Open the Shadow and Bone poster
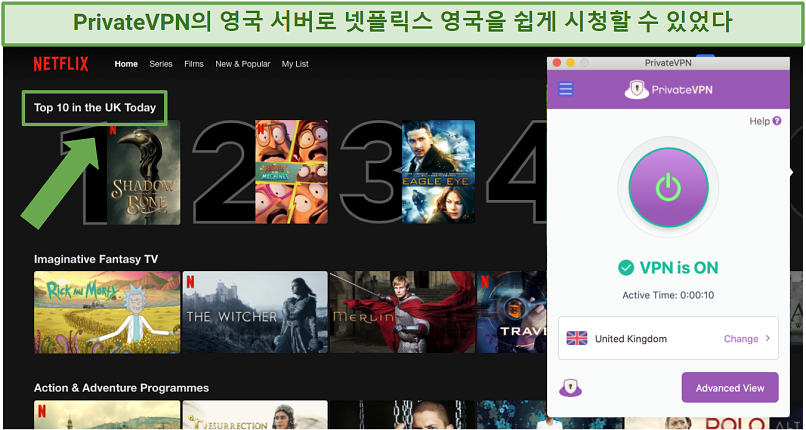The image size is (806, 430). point(143,173)
